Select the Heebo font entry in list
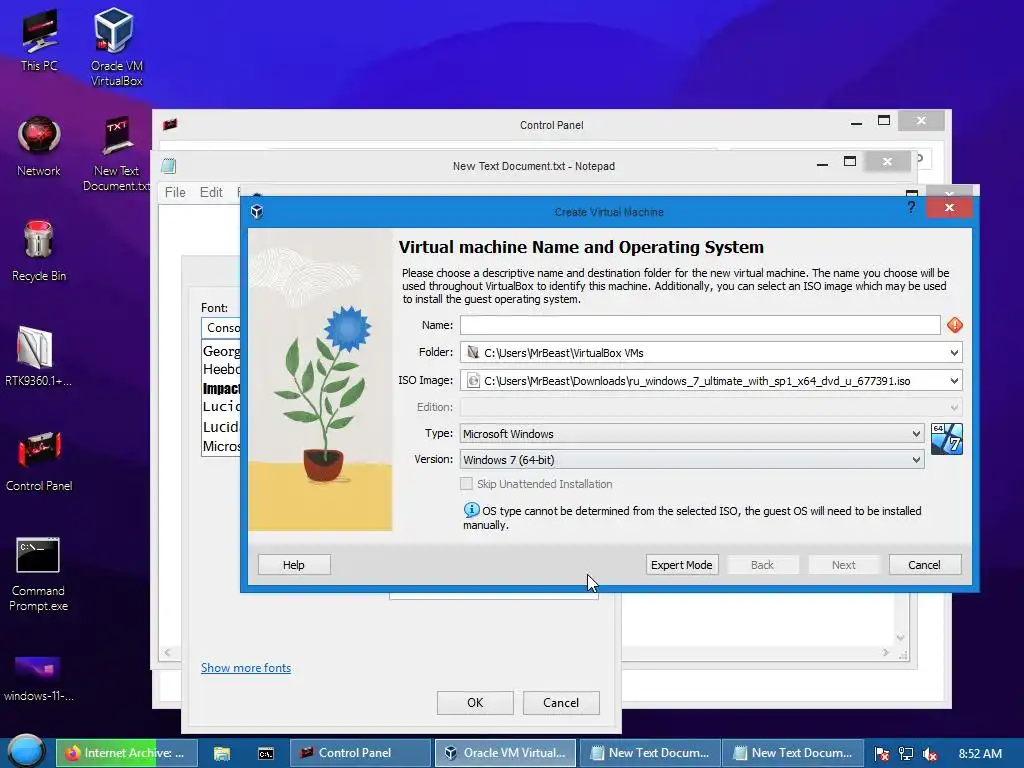Screen dimensions: 1024x768 (x=221, y=370)
